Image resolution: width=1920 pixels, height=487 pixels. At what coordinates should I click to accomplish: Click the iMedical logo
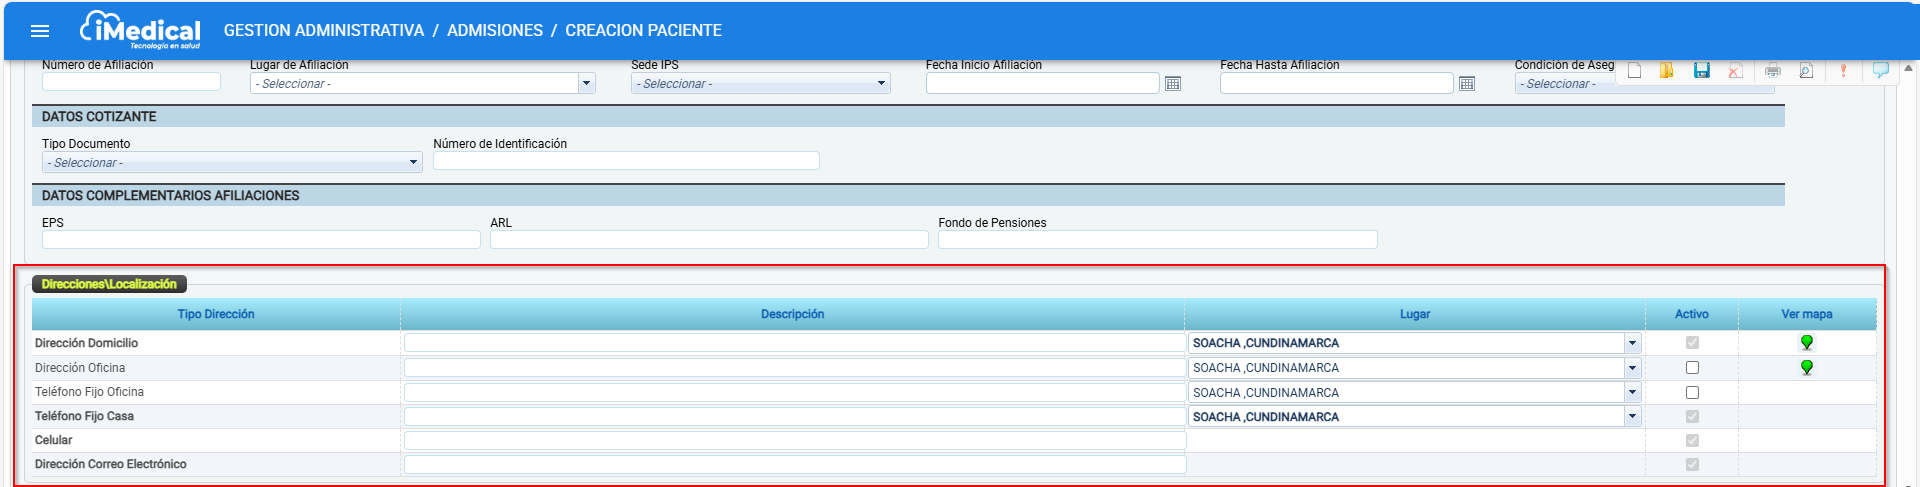click(140, 30)
